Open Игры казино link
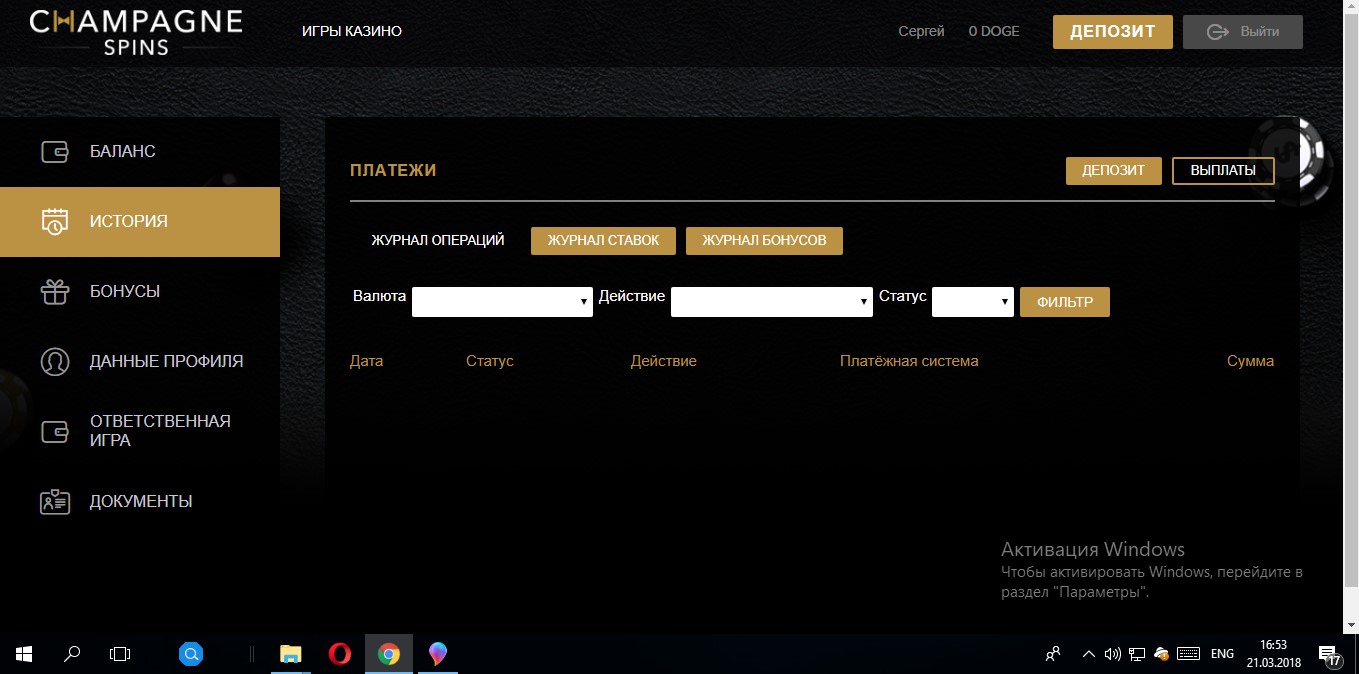Image resolution: width=1359 pixels, height=674 pixels. 352,31
